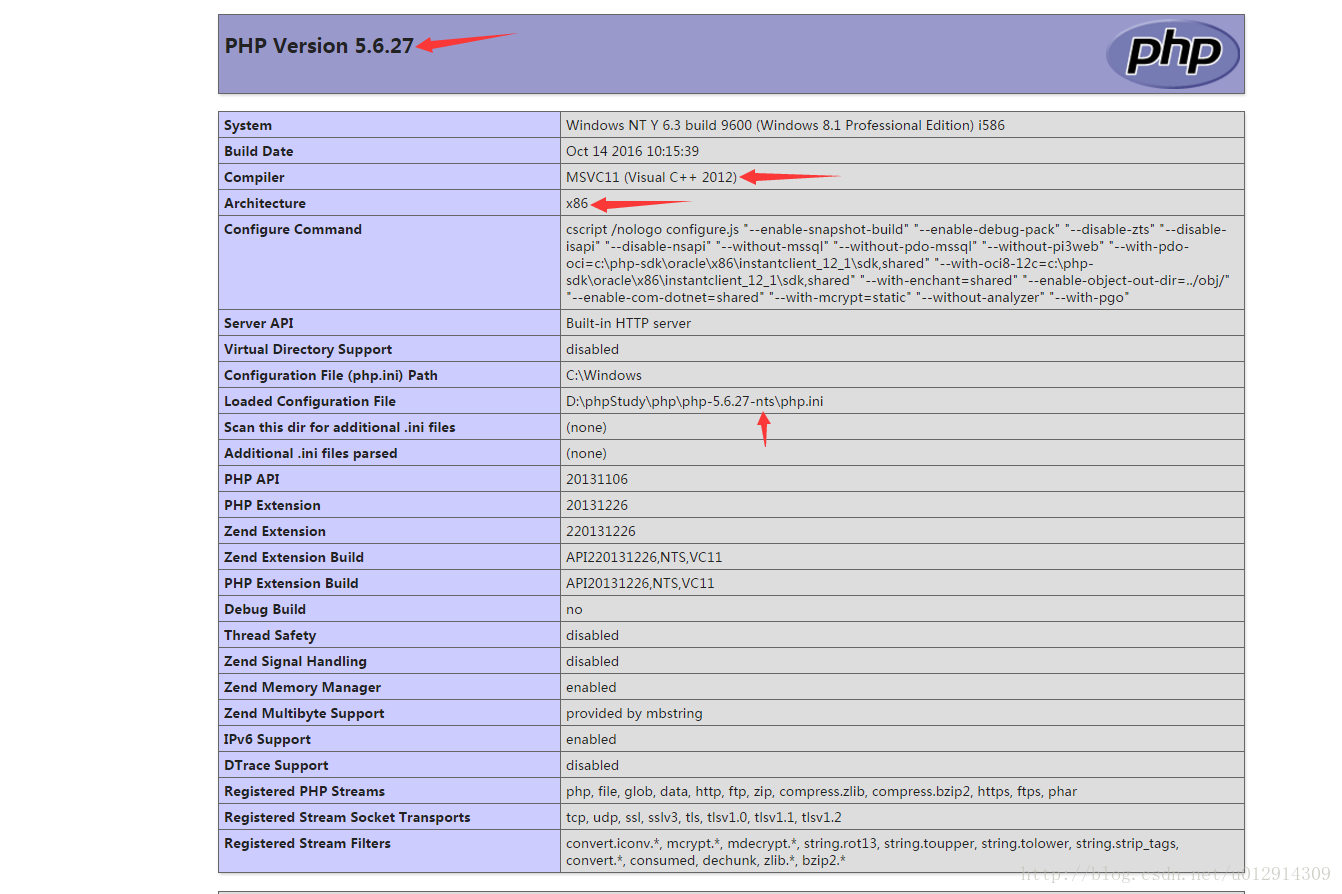Viewport: 1342px width, 894px height.
Task: Select Zend Memory Manager 'enabled' value
Action: [591, 687]
